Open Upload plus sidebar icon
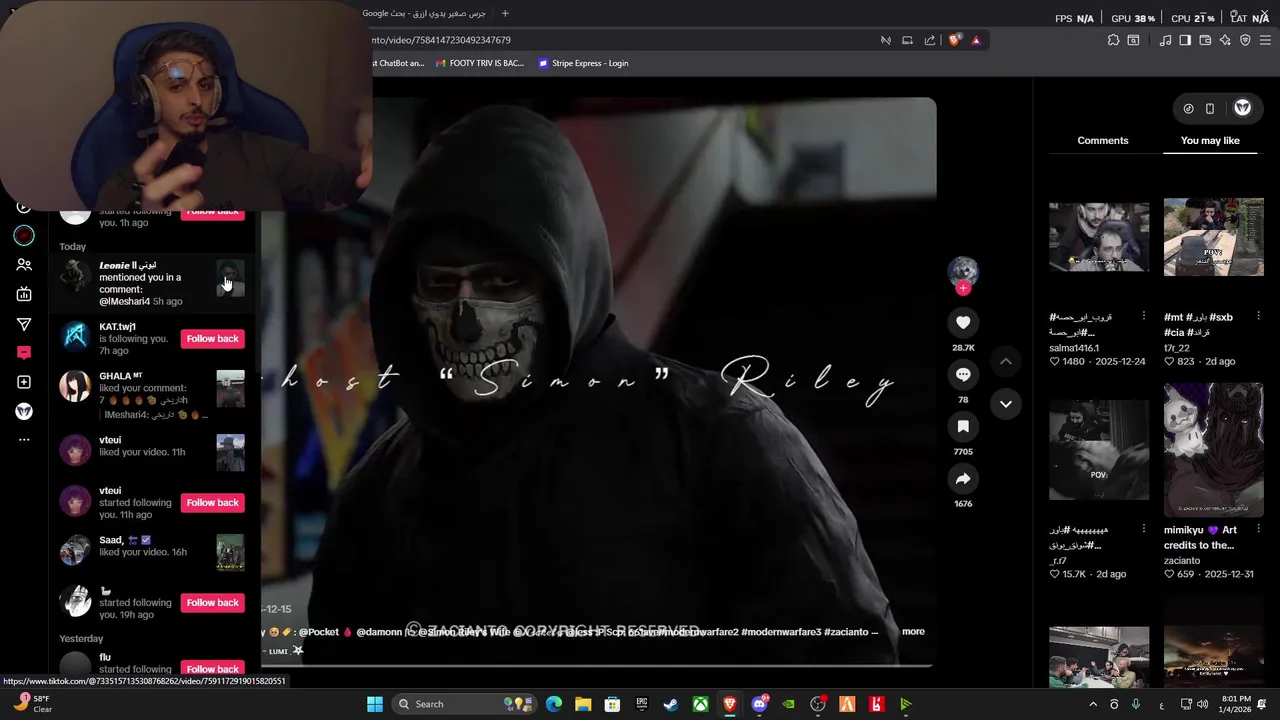 coord(24,382)
